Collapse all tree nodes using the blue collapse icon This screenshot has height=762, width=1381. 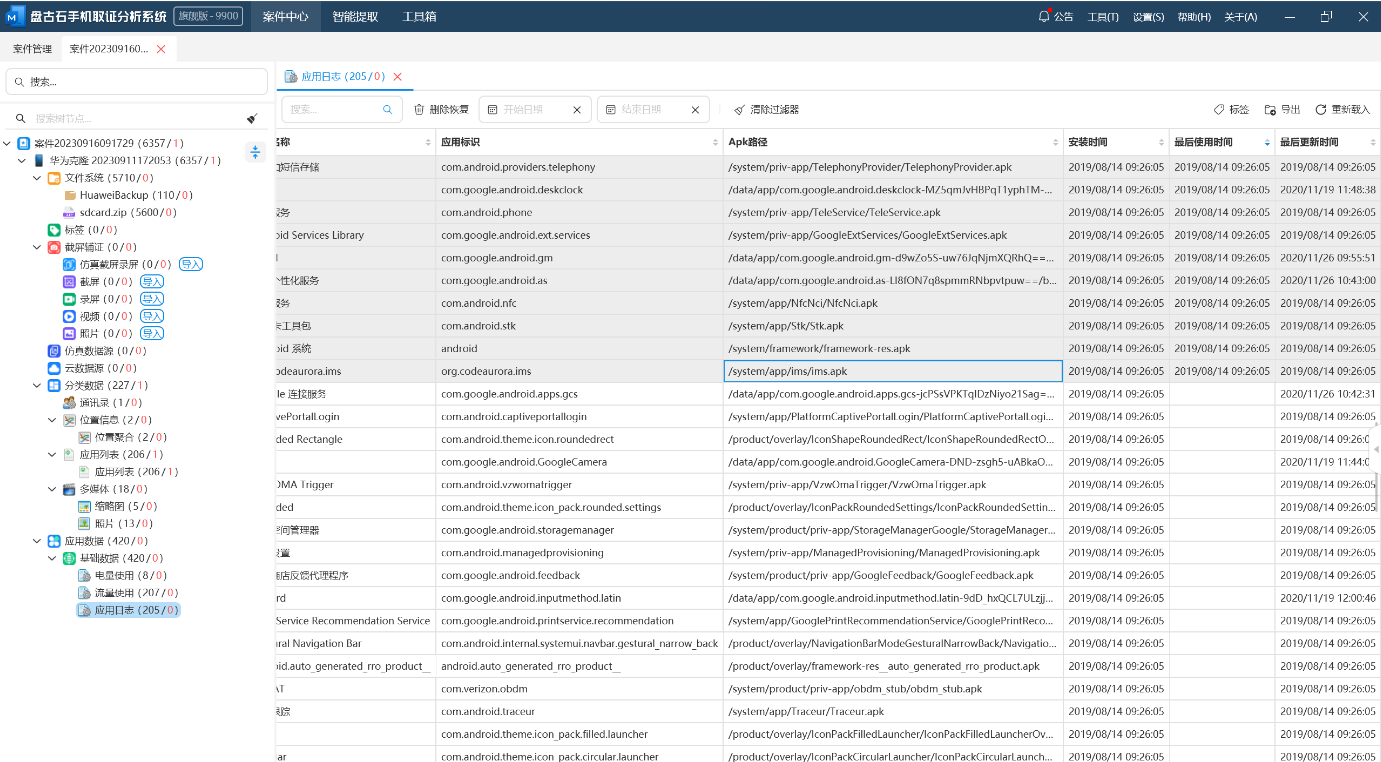pyautogui.click(x=255, y=152)
